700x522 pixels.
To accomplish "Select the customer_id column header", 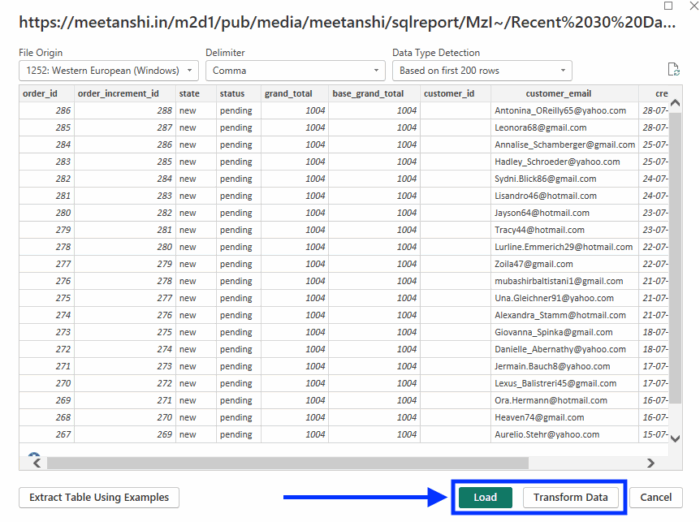I will 455,93.
